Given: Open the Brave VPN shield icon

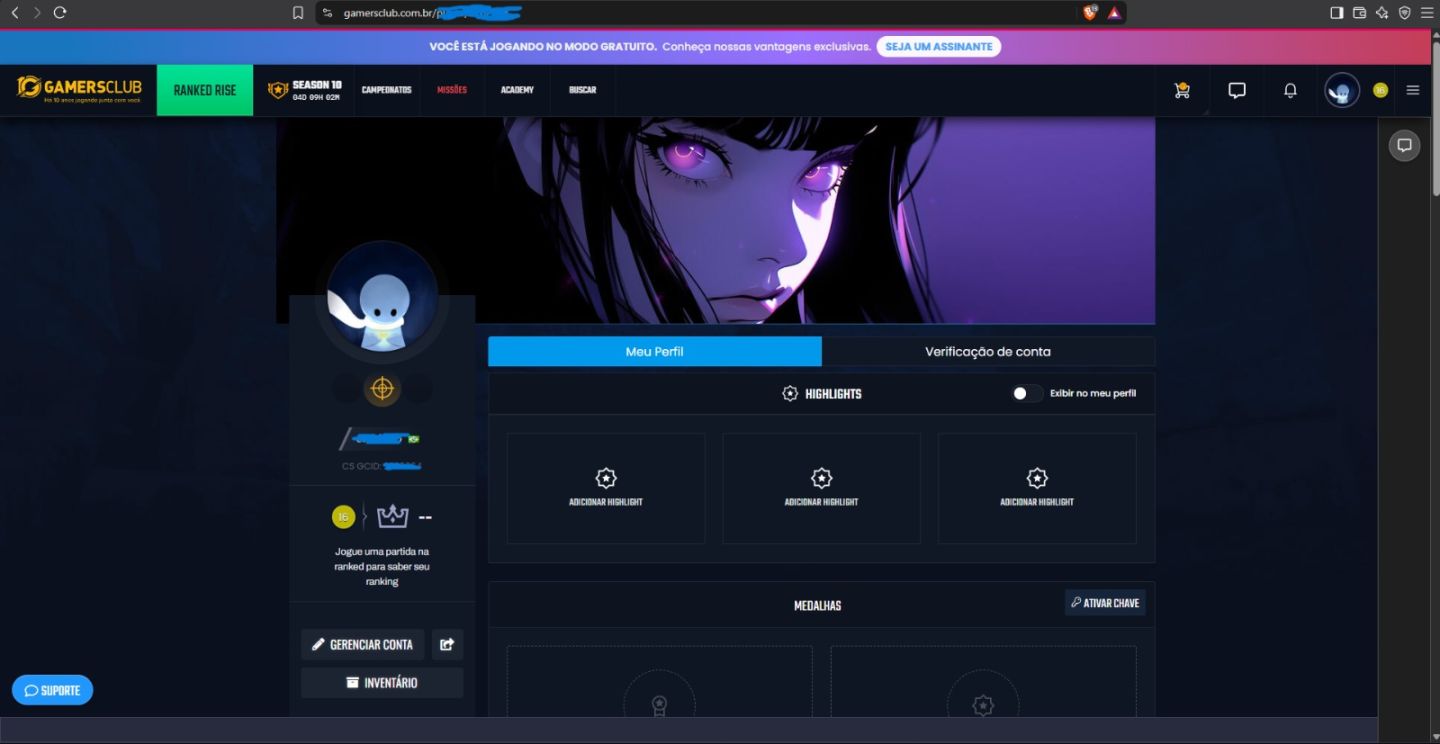Looking at the screenshot, I should (1404, 13).
